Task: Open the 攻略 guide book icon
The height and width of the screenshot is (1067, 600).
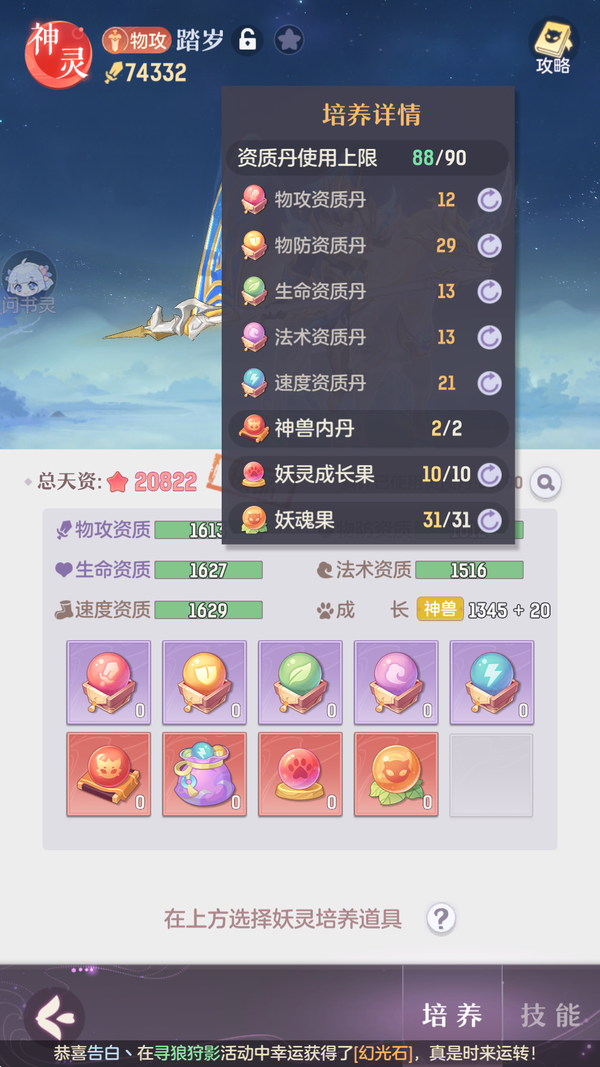Action: pos(553,45)
